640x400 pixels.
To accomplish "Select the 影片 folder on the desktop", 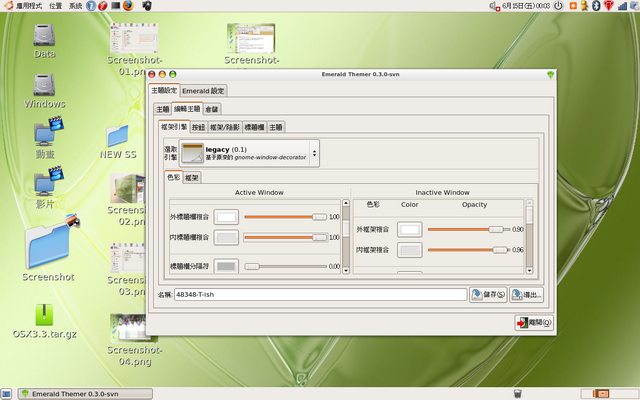I will (48, 188).
